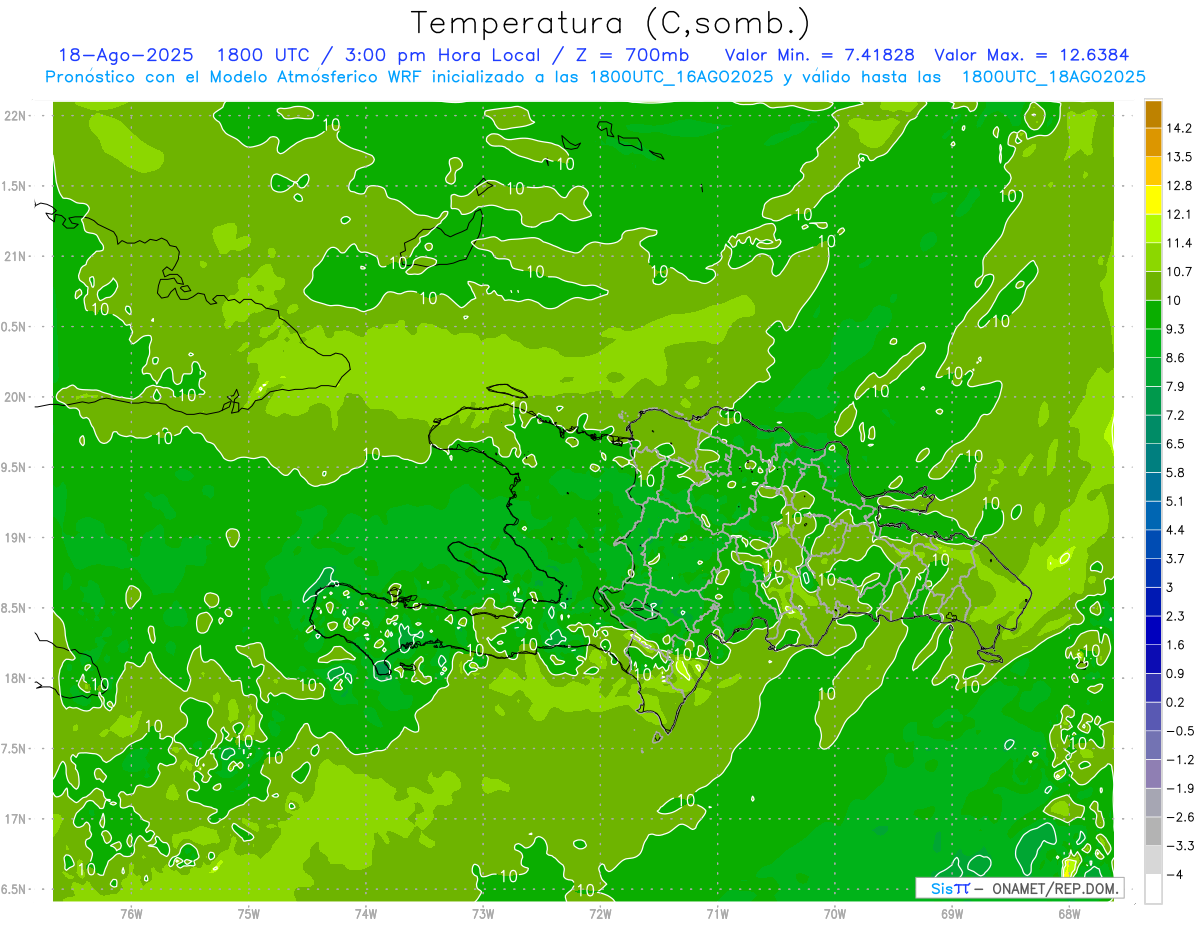This screenshot has width=1200, height=927.
Task: Click the '76W' longitude label
Action: click(x=131, y=913)
